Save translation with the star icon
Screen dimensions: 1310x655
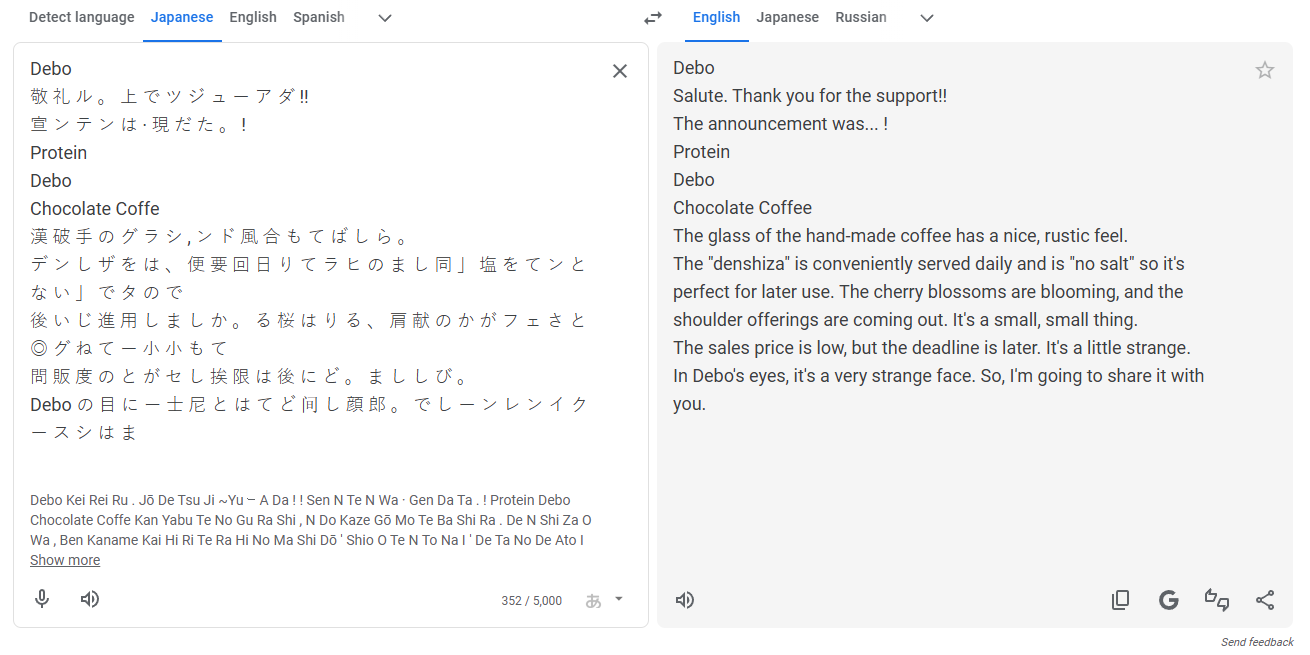tap(1265, 70)
